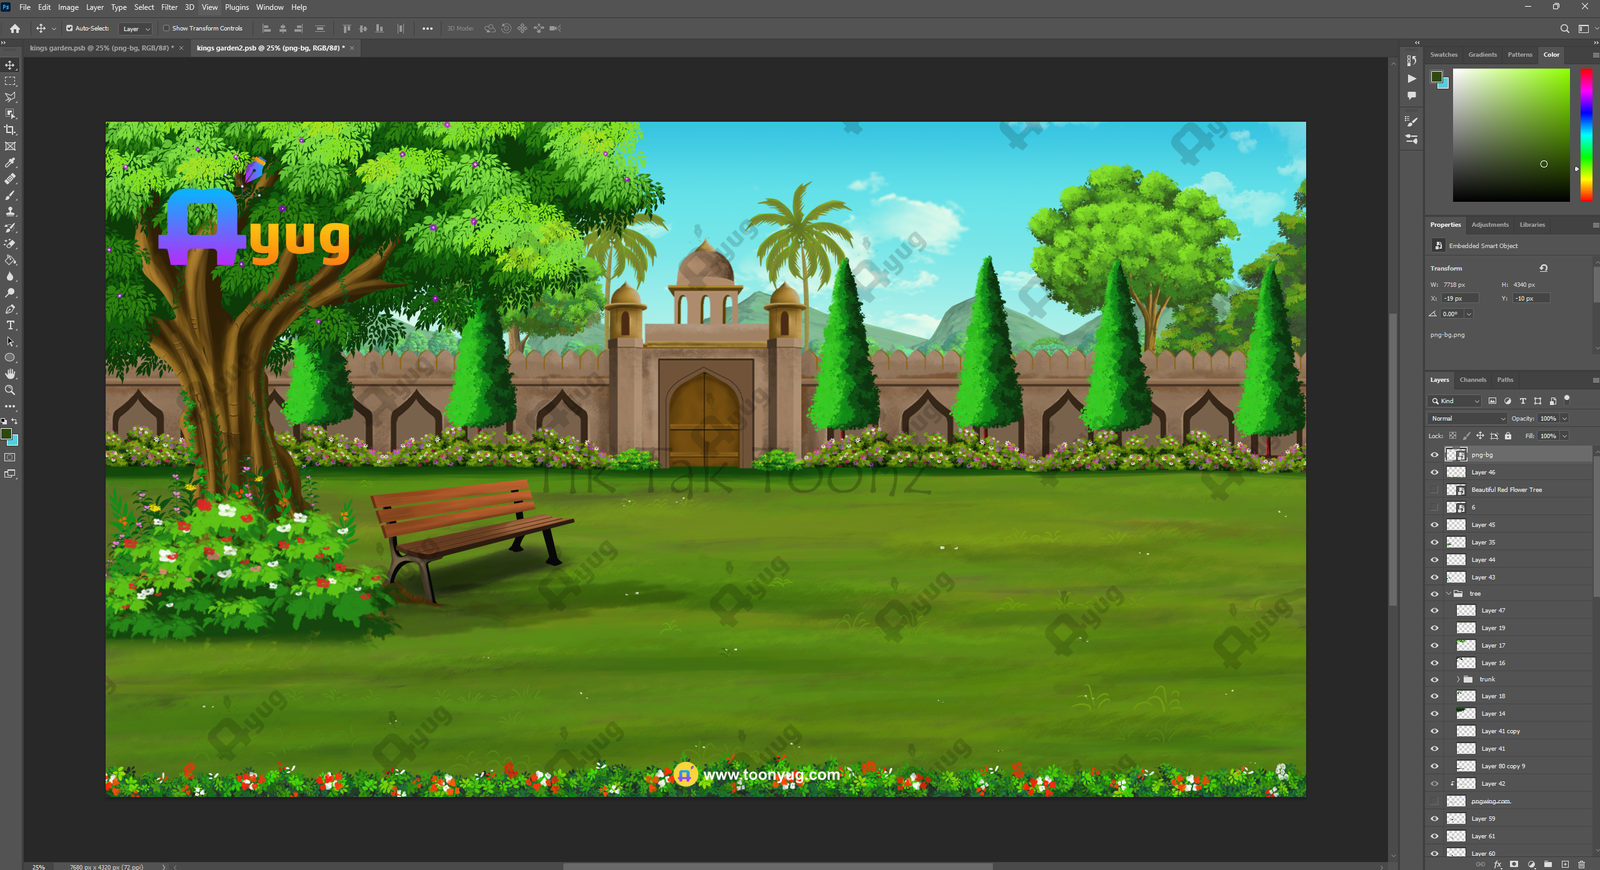Viewport: 1600px width, 870px height.
Task: Select the Zoom tool in toolbar
Action: click(x=10, y=390)
